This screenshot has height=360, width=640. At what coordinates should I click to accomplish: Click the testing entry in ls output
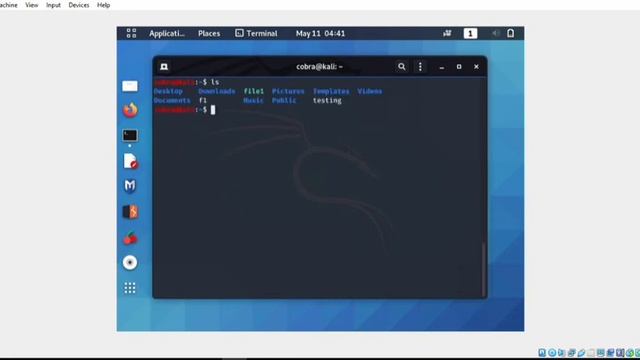click(x=327, y=100)
